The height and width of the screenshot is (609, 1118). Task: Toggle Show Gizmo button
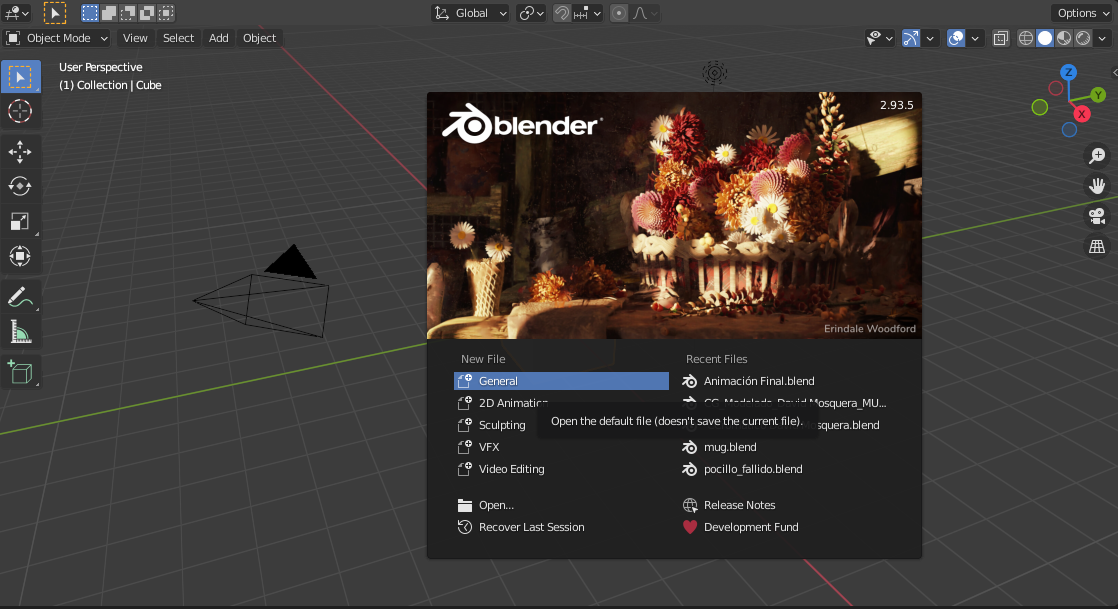tap(911, 38)
